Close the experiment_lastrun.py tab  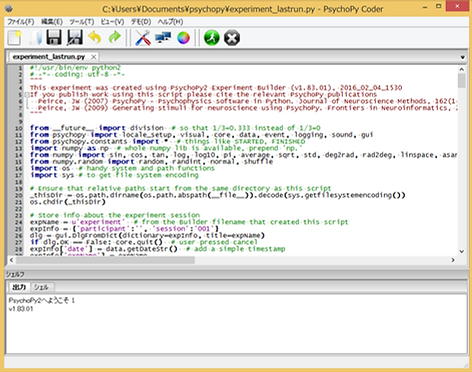point(94,57)
